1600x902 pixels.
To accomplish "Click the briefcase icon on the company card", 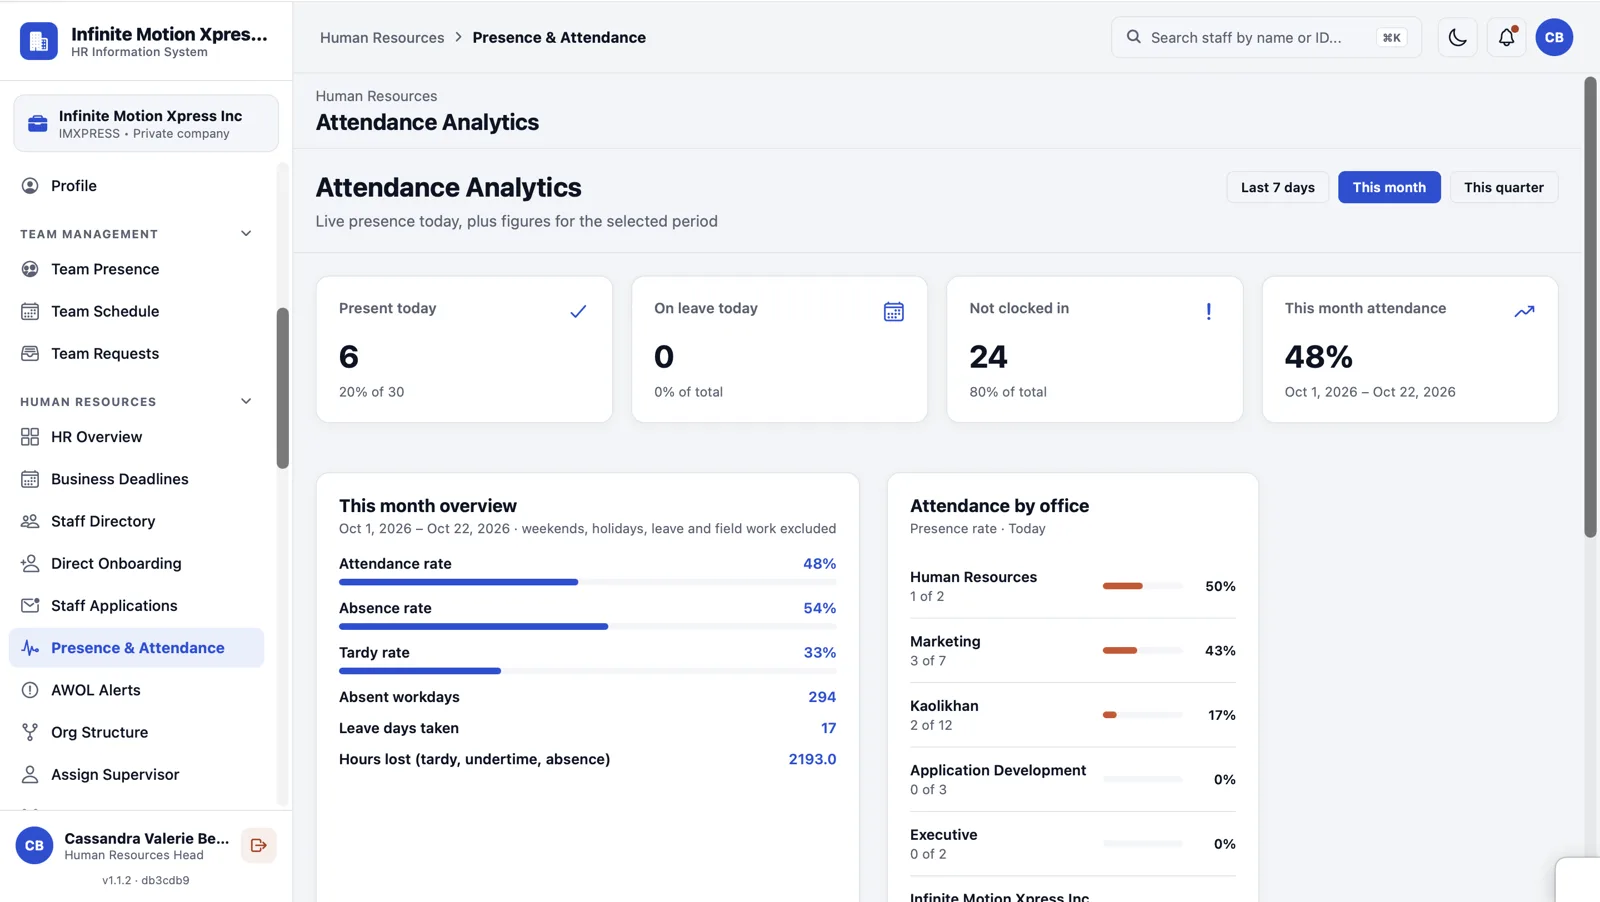I will click(38, 124).
